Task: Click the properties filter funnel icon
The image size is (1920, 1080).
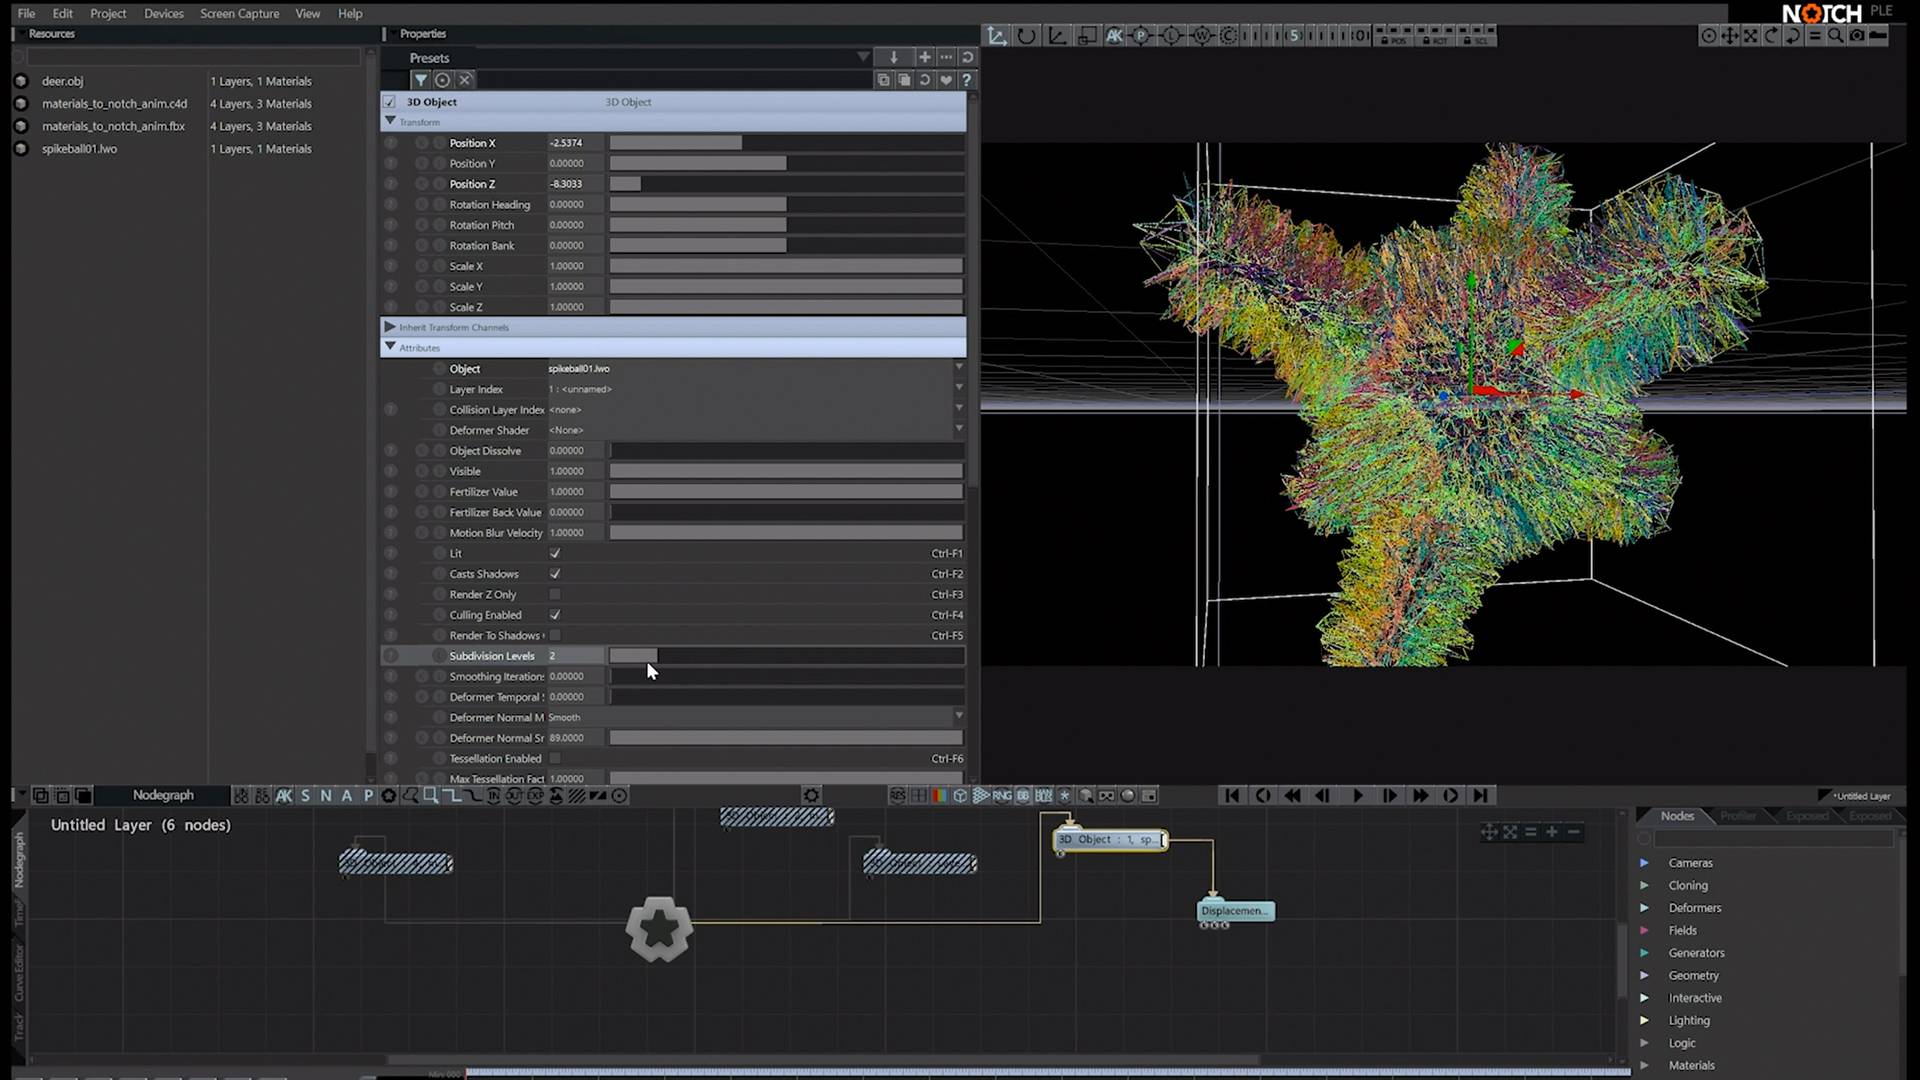Action: (420, 80)
